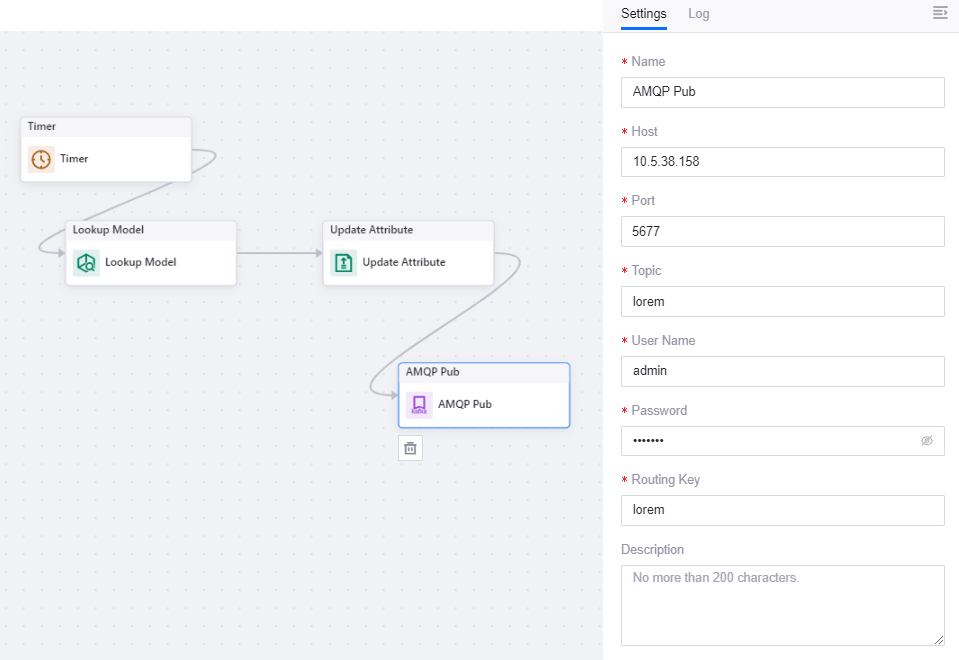Select the Topic input field
The height and width of the screenshot is (660, 959).
coord(782,301)
